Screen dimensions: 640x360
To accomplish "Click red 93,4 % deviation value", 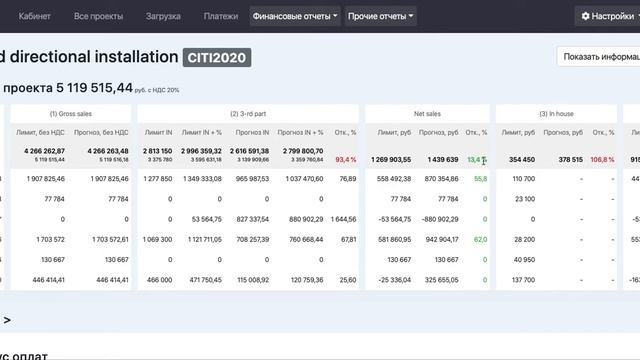I will 346,160.
